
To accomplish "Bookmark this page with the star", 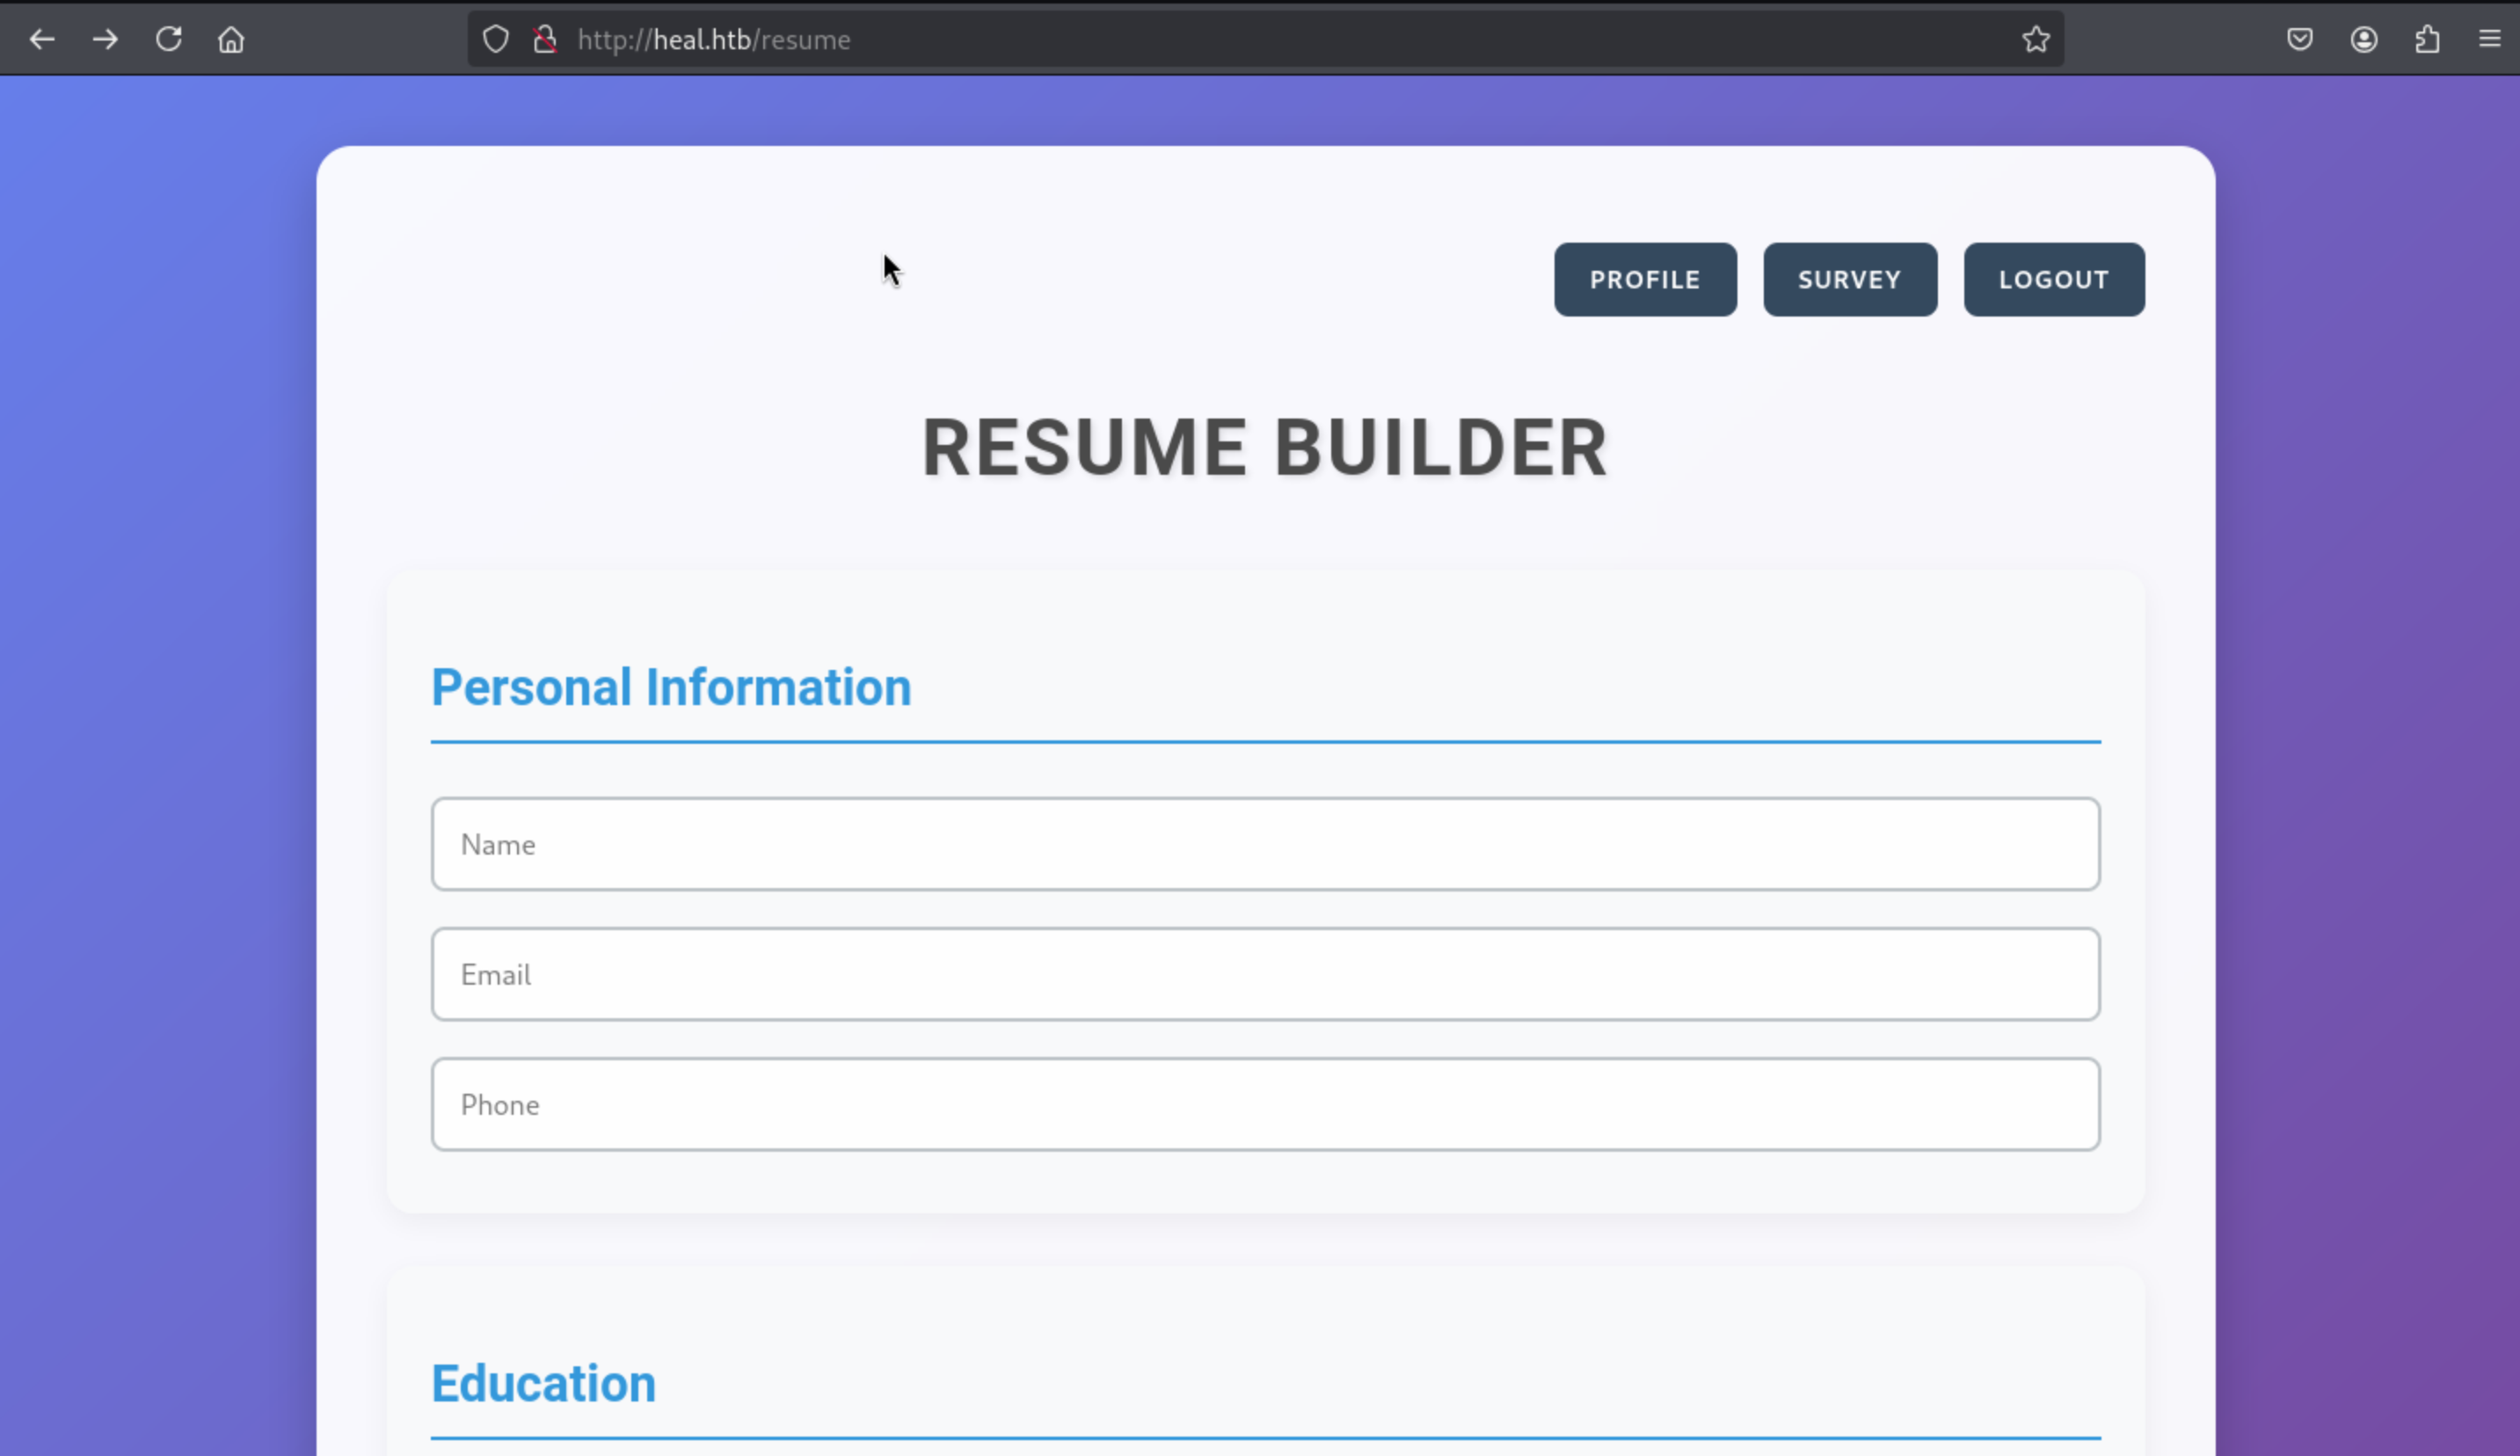I will pos(2035,40).
